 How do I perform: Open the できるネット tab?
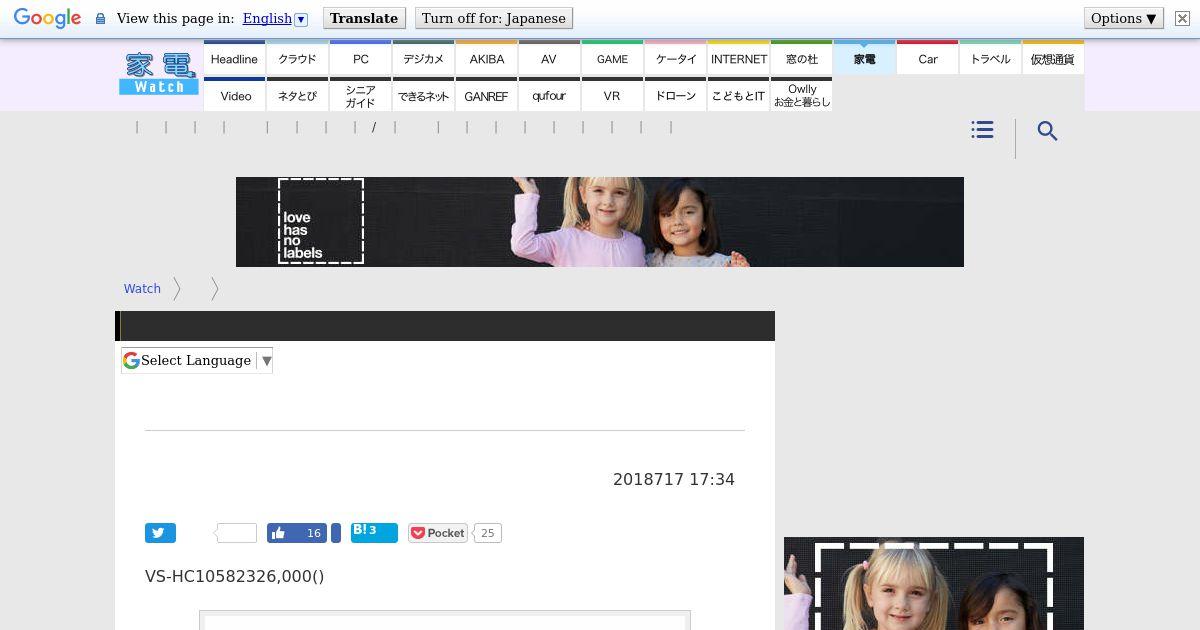coord(423,95)
